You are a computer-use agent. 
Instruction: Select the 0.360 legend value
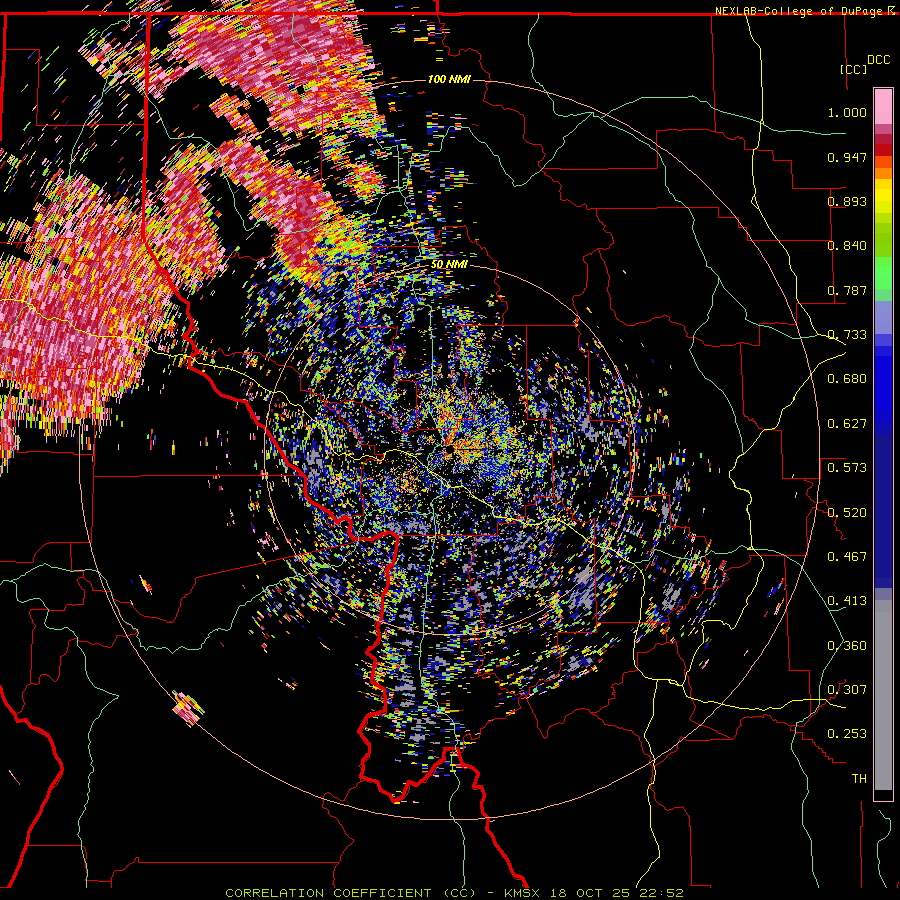click(847, 646)
